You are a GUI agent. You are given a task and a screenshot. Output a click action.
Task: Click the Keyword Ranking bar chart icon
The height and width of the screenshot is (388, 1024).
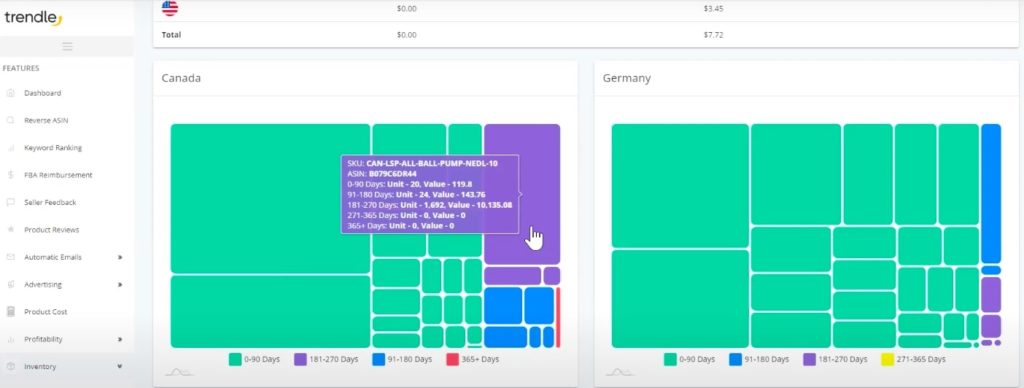point(10,148)
